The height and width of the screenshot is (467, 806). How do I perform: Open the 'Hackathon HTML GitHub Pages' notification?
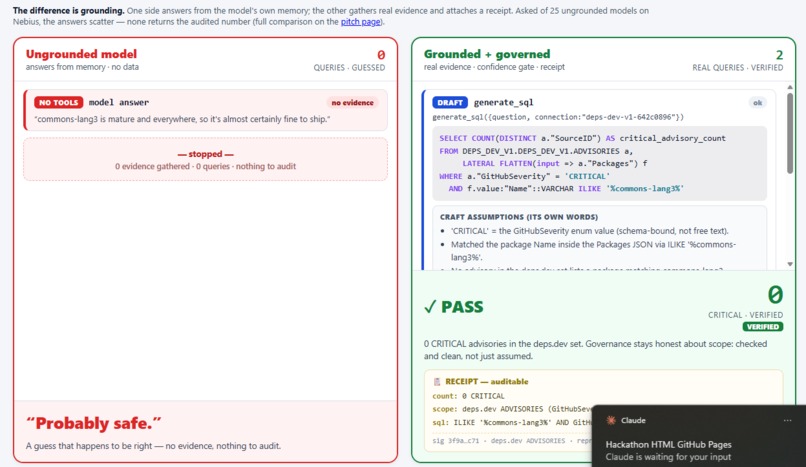668,444
